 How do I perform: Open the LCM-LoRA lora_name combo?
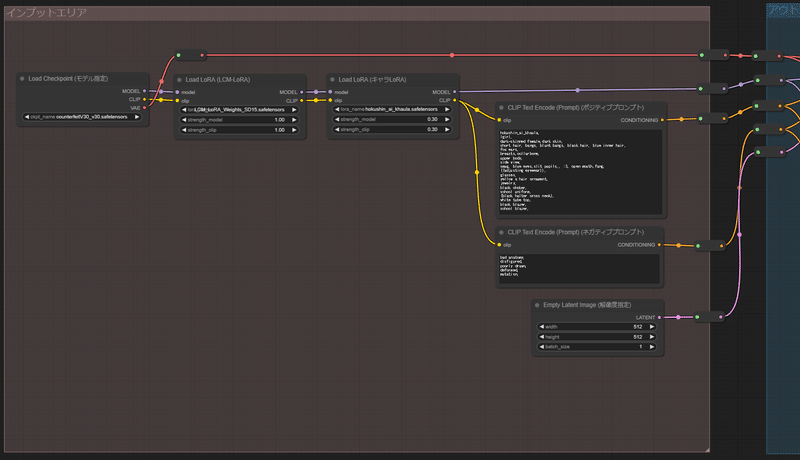pos(239,110)
